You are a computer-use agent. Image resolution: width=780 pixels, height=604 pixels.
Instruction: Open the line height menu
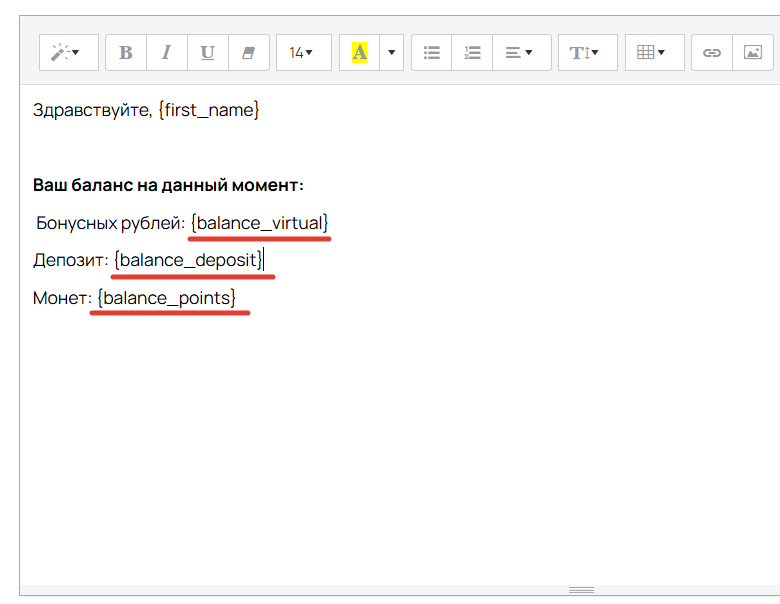pos(584,53)
